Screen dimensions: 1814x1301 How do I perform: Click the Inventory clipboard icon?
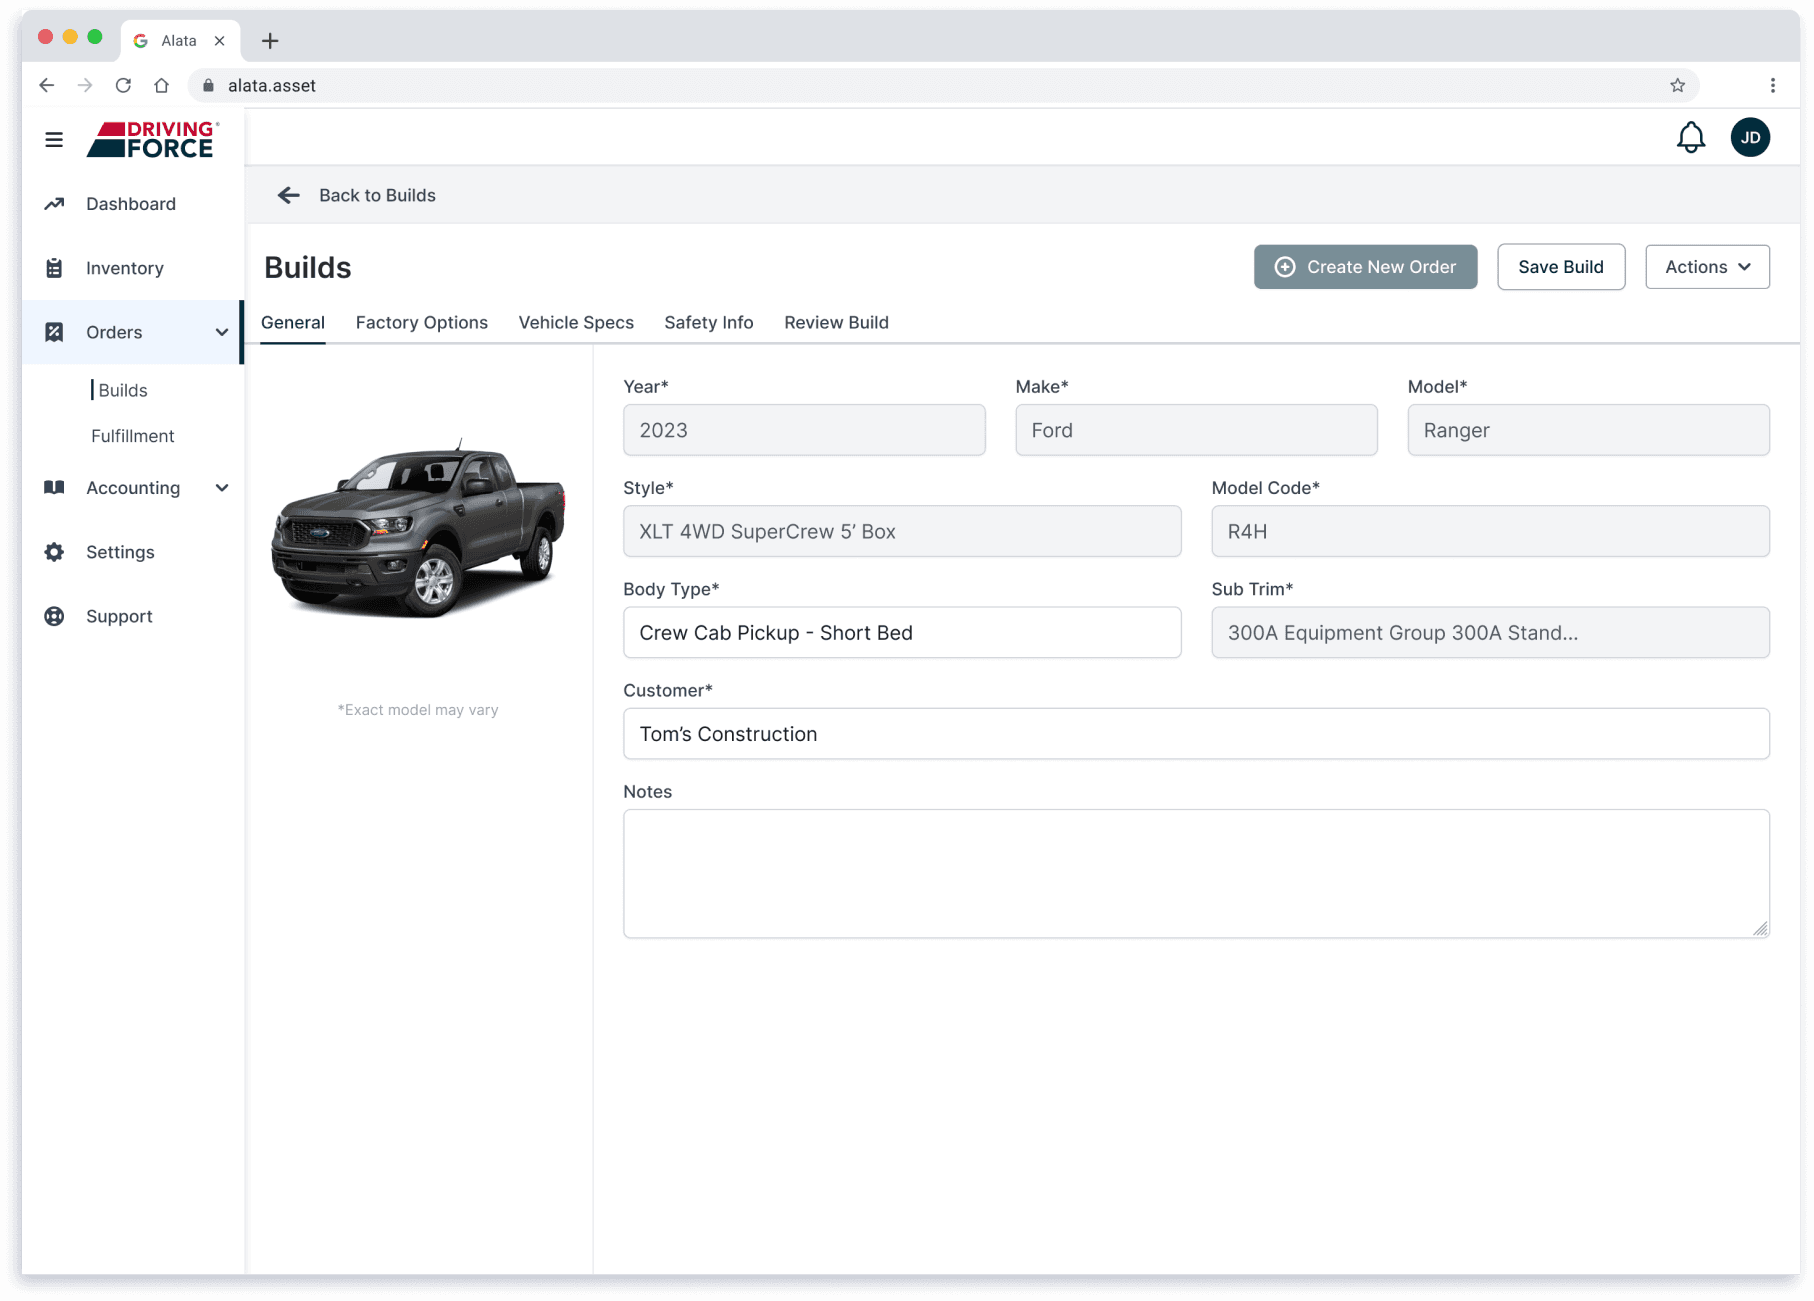[x=54, y=268]
